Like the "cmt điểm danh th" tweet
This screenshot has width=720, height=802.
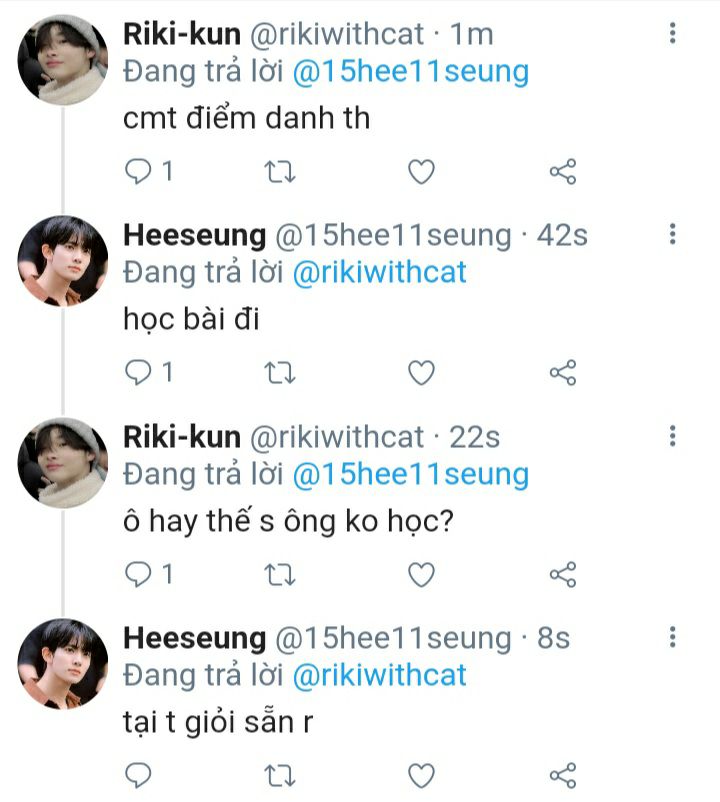point(422,172)
